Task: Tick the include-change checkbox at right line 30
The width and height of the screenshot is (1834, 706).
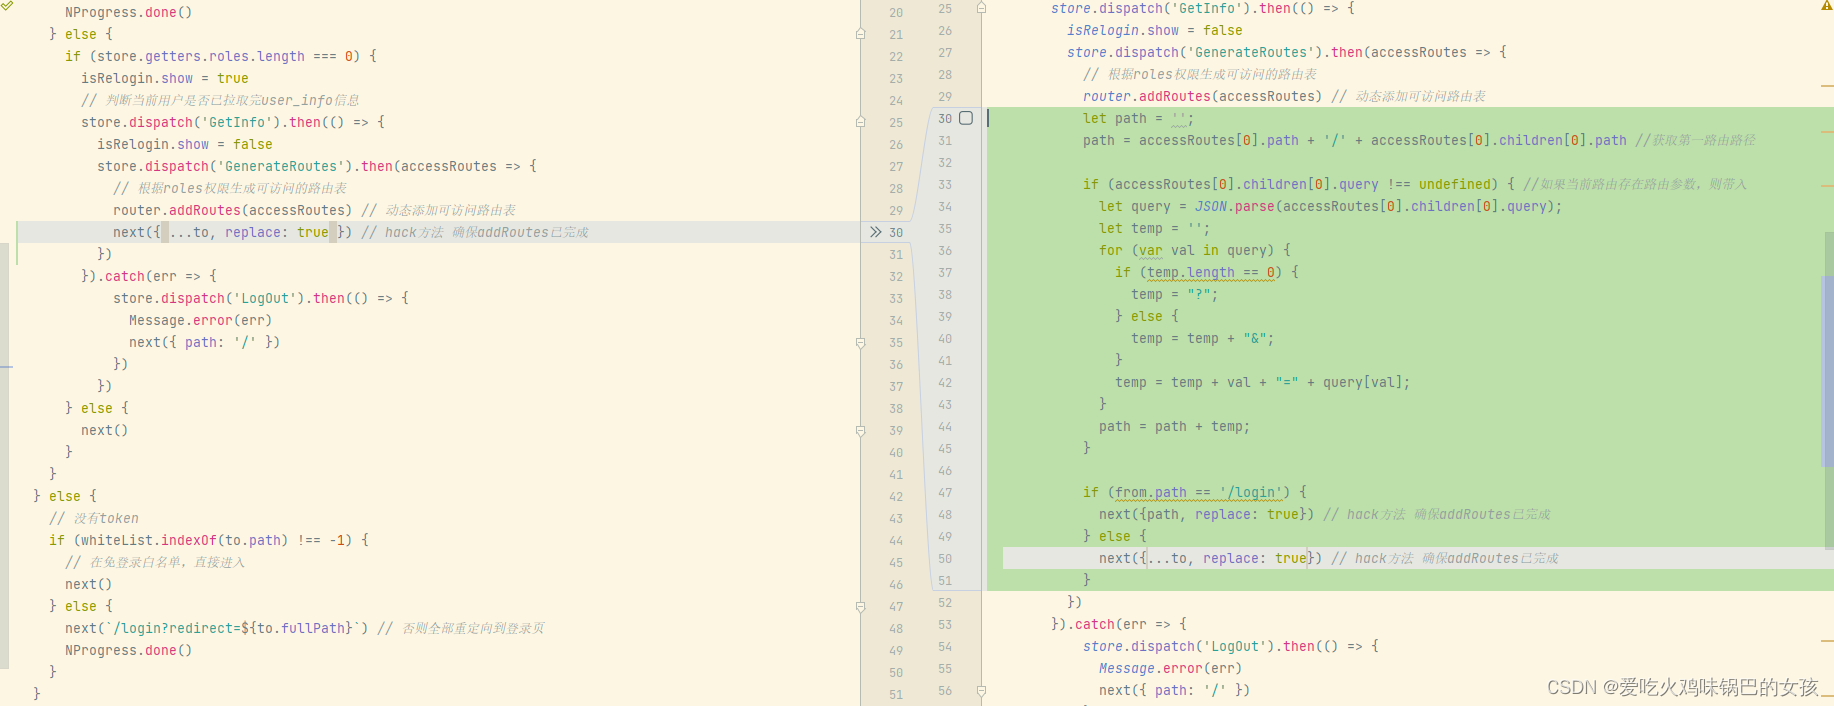Action: (966, 118)
